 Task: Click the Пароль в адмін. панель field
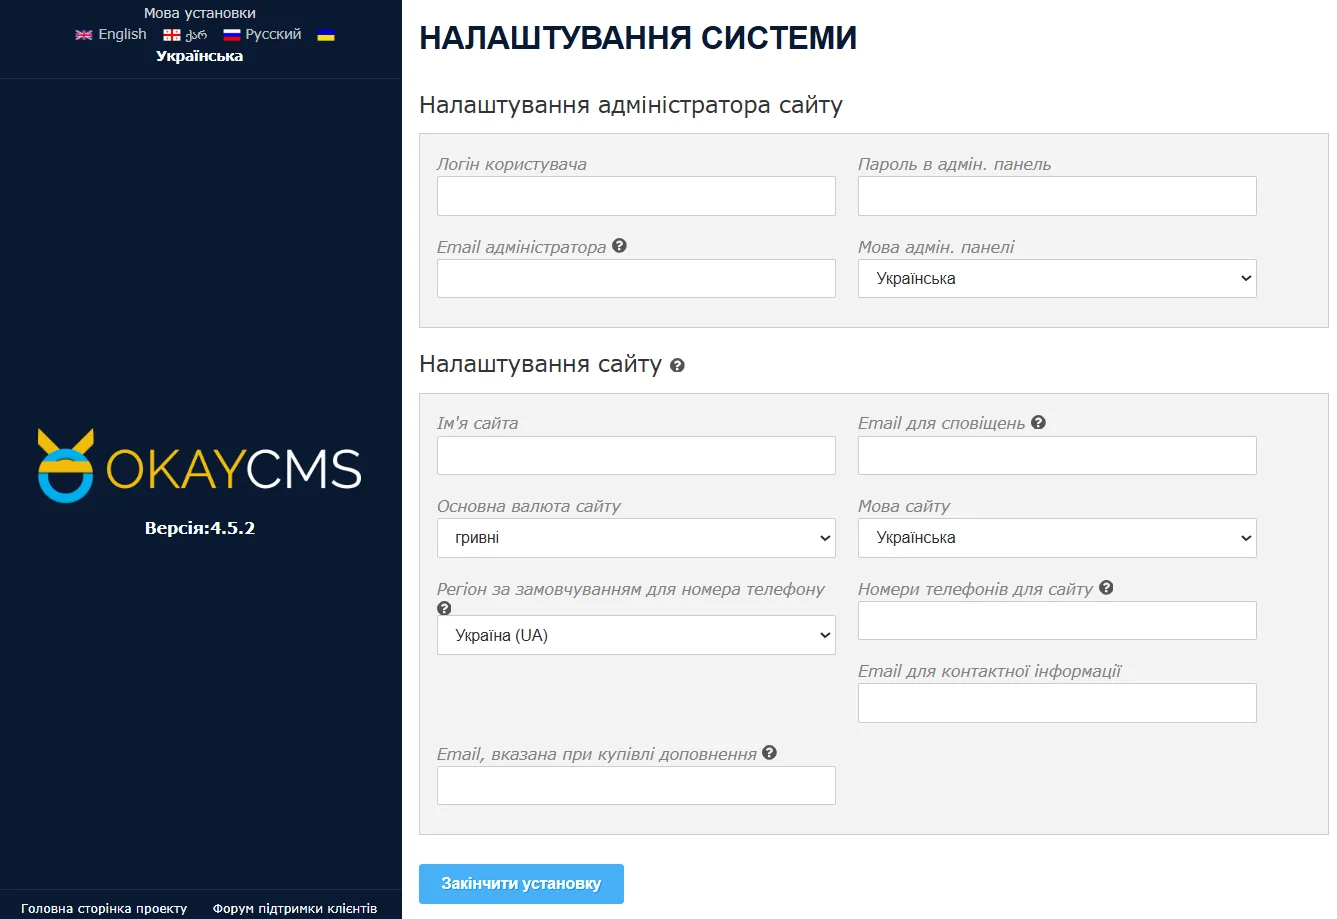1056,196
